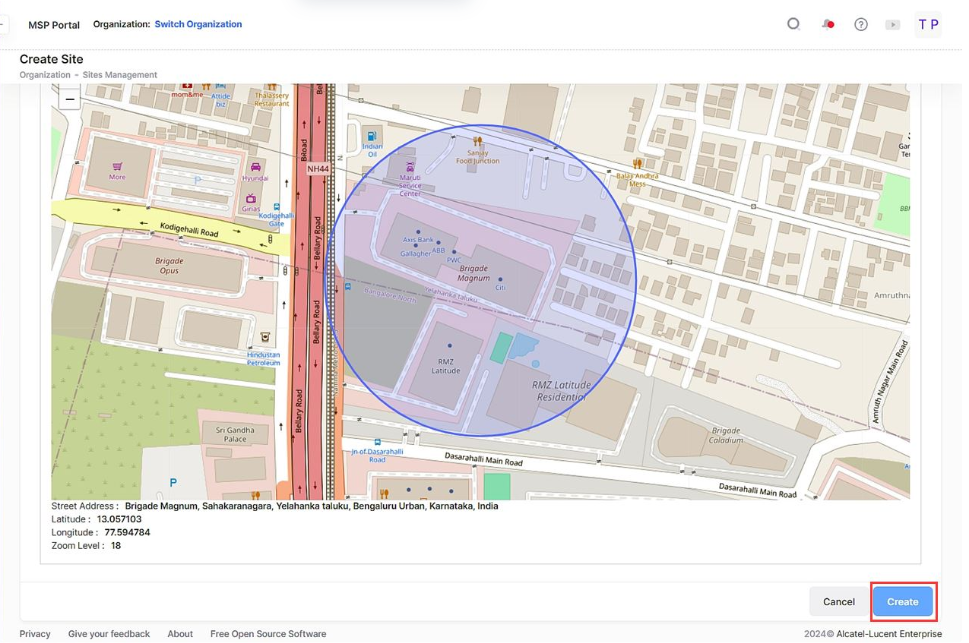Open the notifications bell with red badge
The width and height of the screenshot is (969, 643).
[827, 23]
